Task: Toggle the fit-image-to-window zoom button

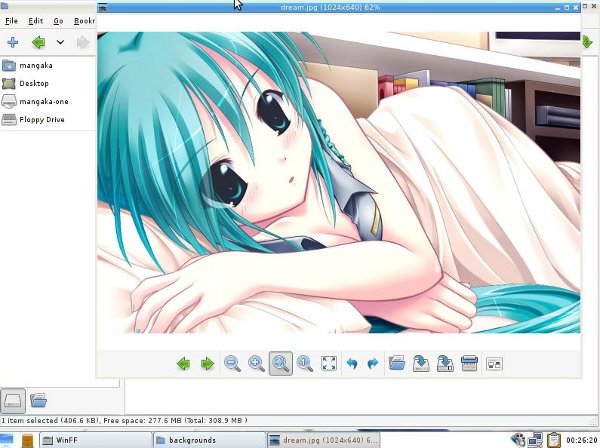Action: pos(280,363)
